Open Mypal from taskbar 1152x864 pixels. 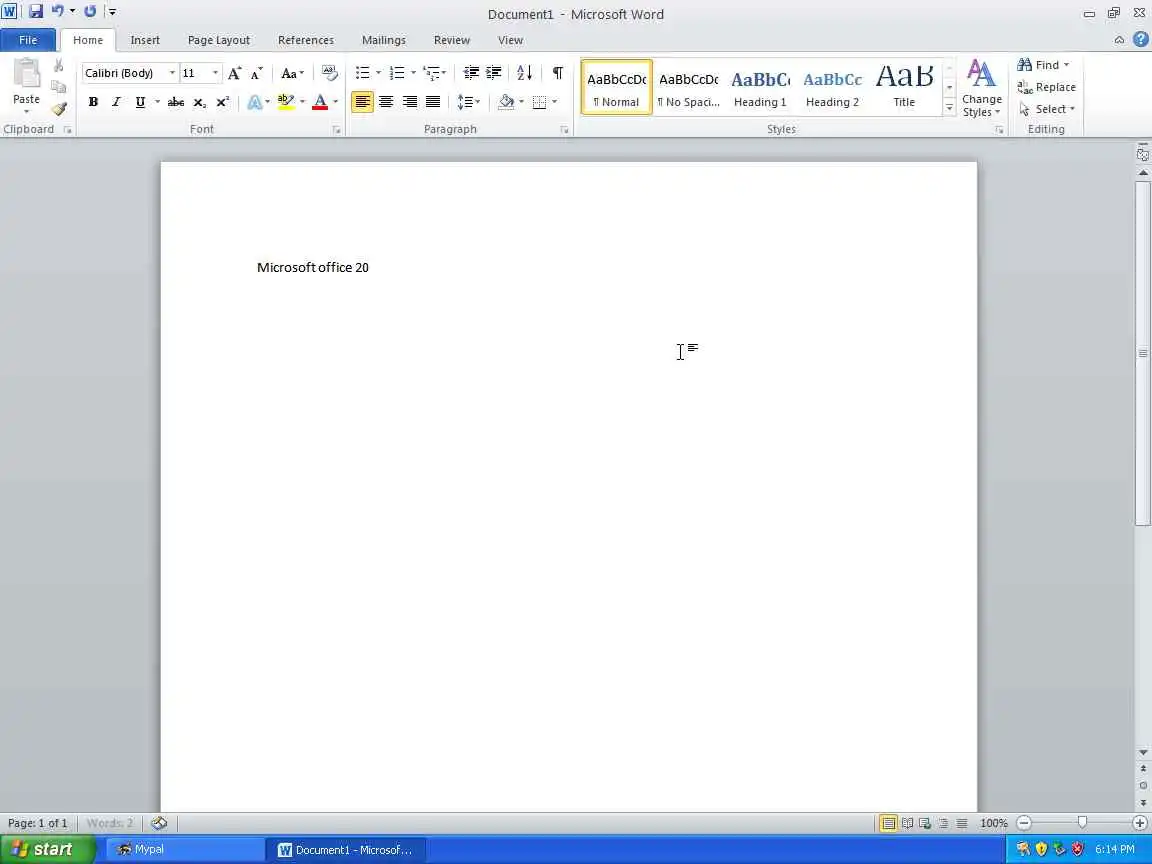click(x=185, y=849)
